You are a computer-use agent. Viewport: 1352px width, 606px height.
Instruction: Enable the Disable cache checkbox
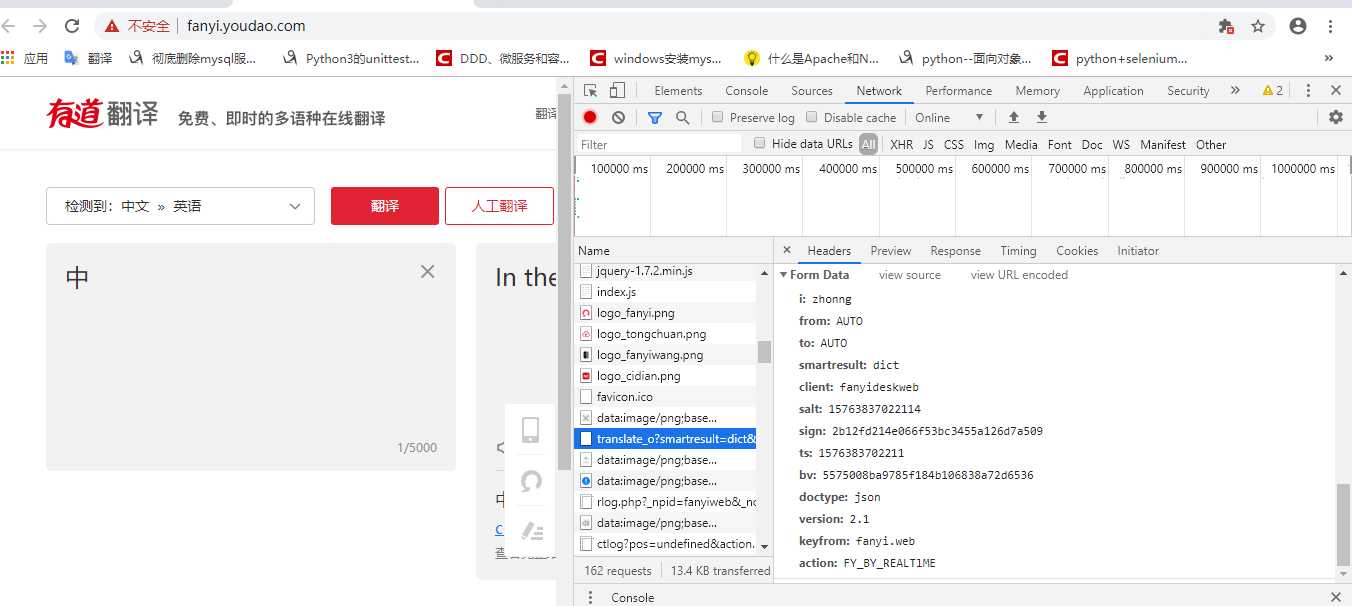click(x=810, y=117)
